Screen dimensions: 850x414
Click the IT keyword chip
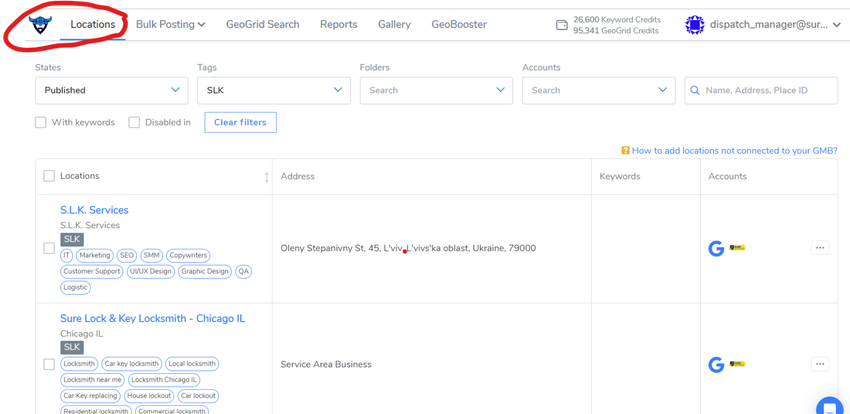[67, 255]
